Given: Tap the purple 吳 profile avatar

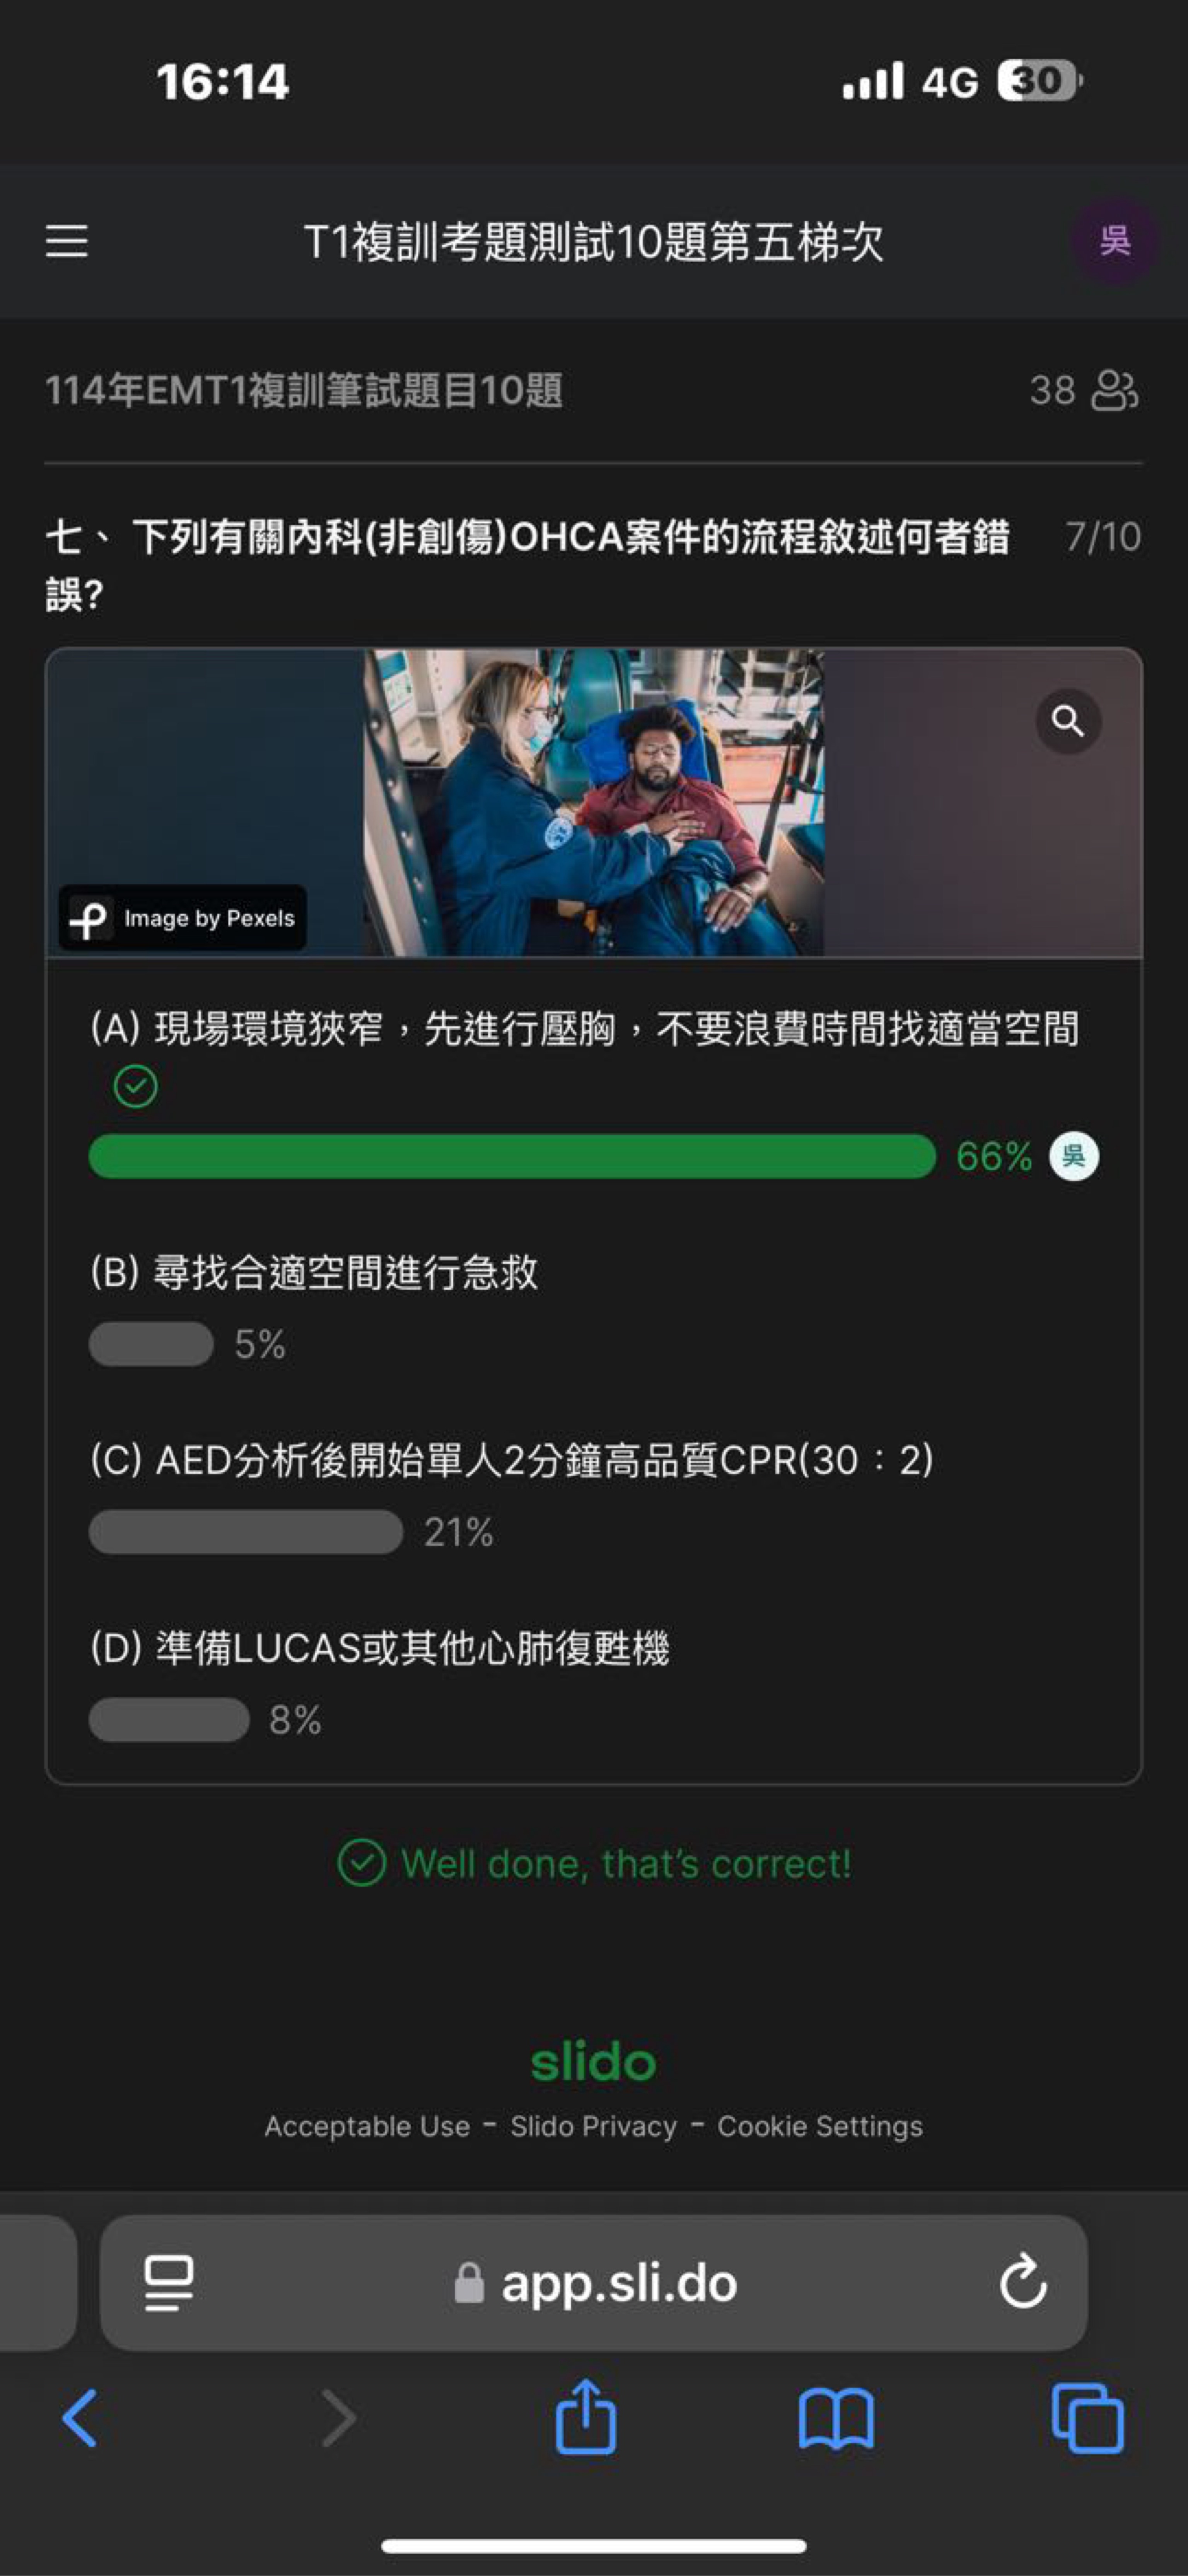Looking at the screenshot, I should click(x=1115, y=241).
